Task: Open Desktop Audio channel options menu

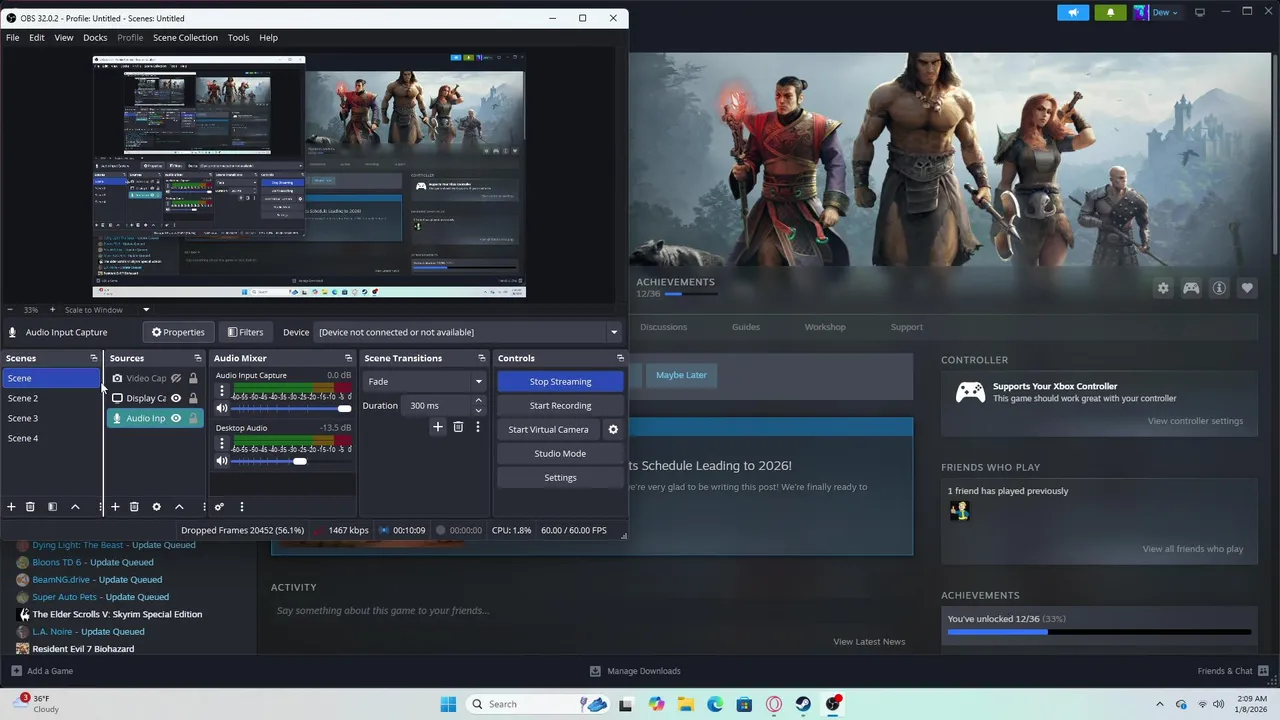Action: (x=222, y=444)
